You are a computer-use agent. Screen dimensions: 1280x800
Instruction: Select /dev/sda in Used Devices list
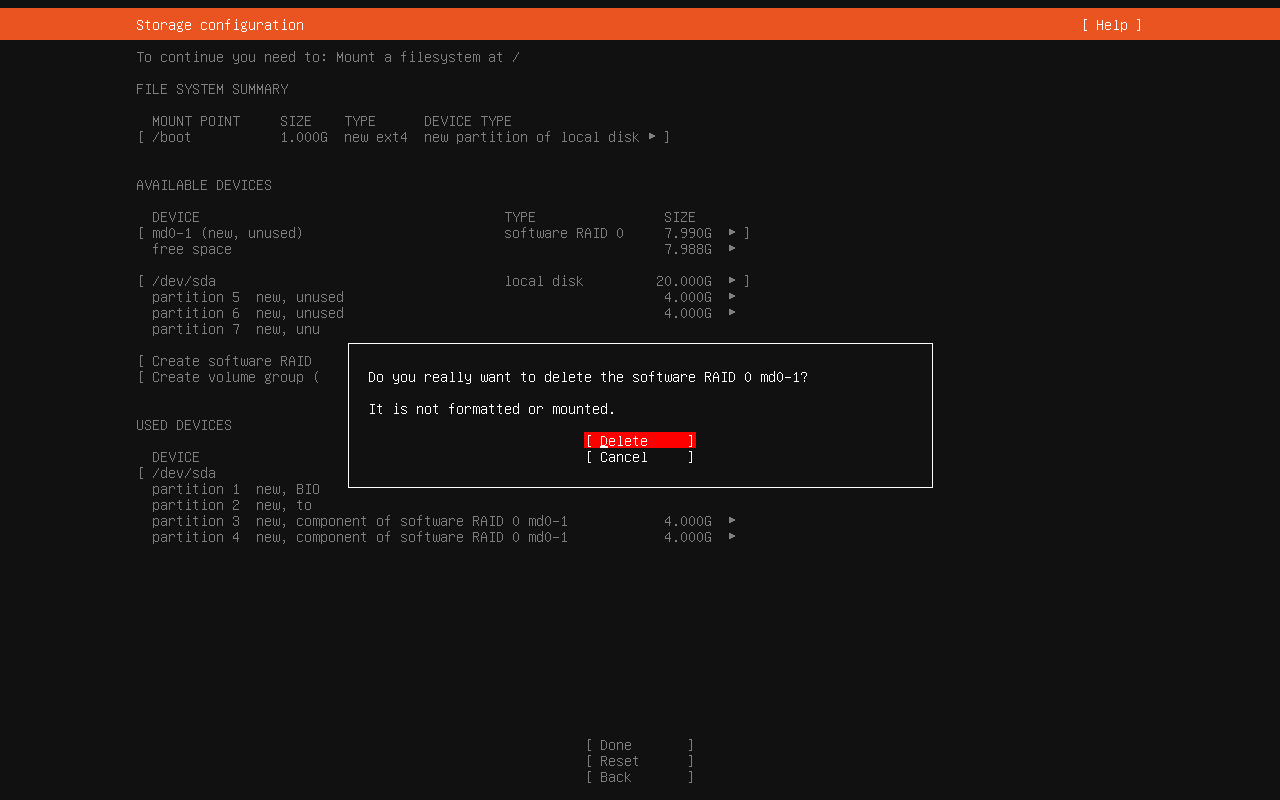tap(184, 473)
